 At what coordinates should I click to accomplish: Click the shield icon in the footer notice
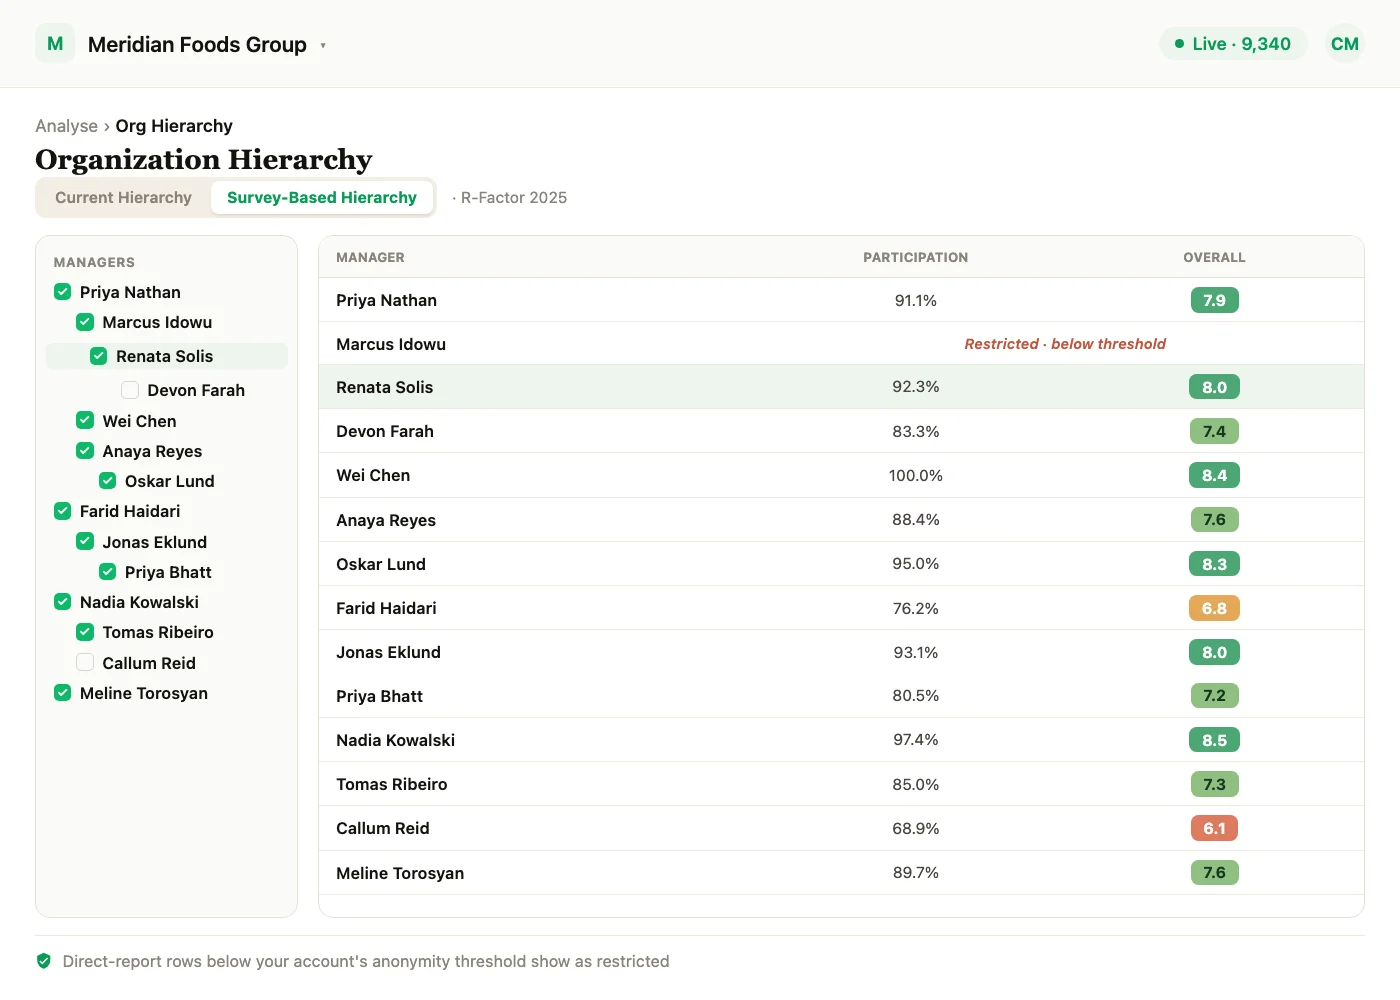click(44, 961)
